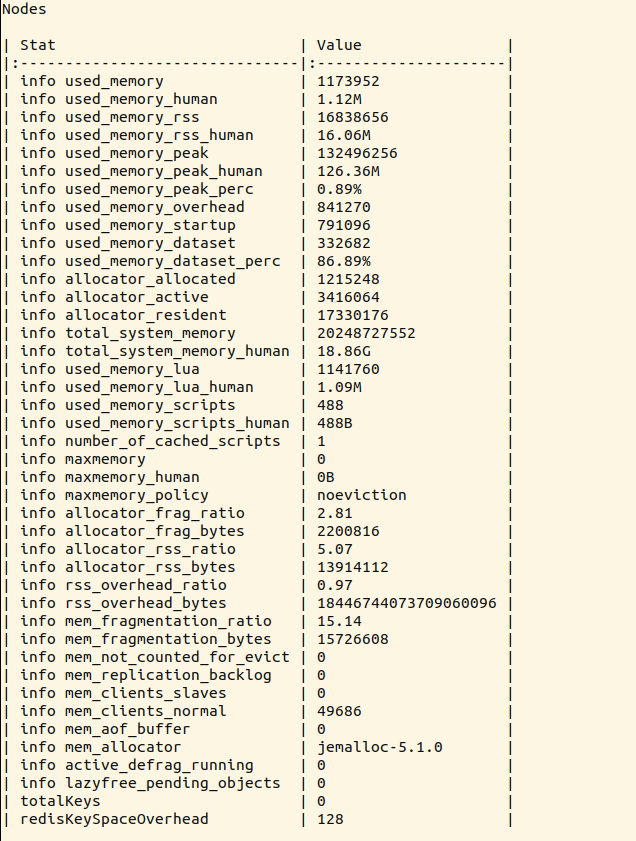Select the Stat column header
The image size is (636, 841).
pyautogui.click(x=38, y=45)
